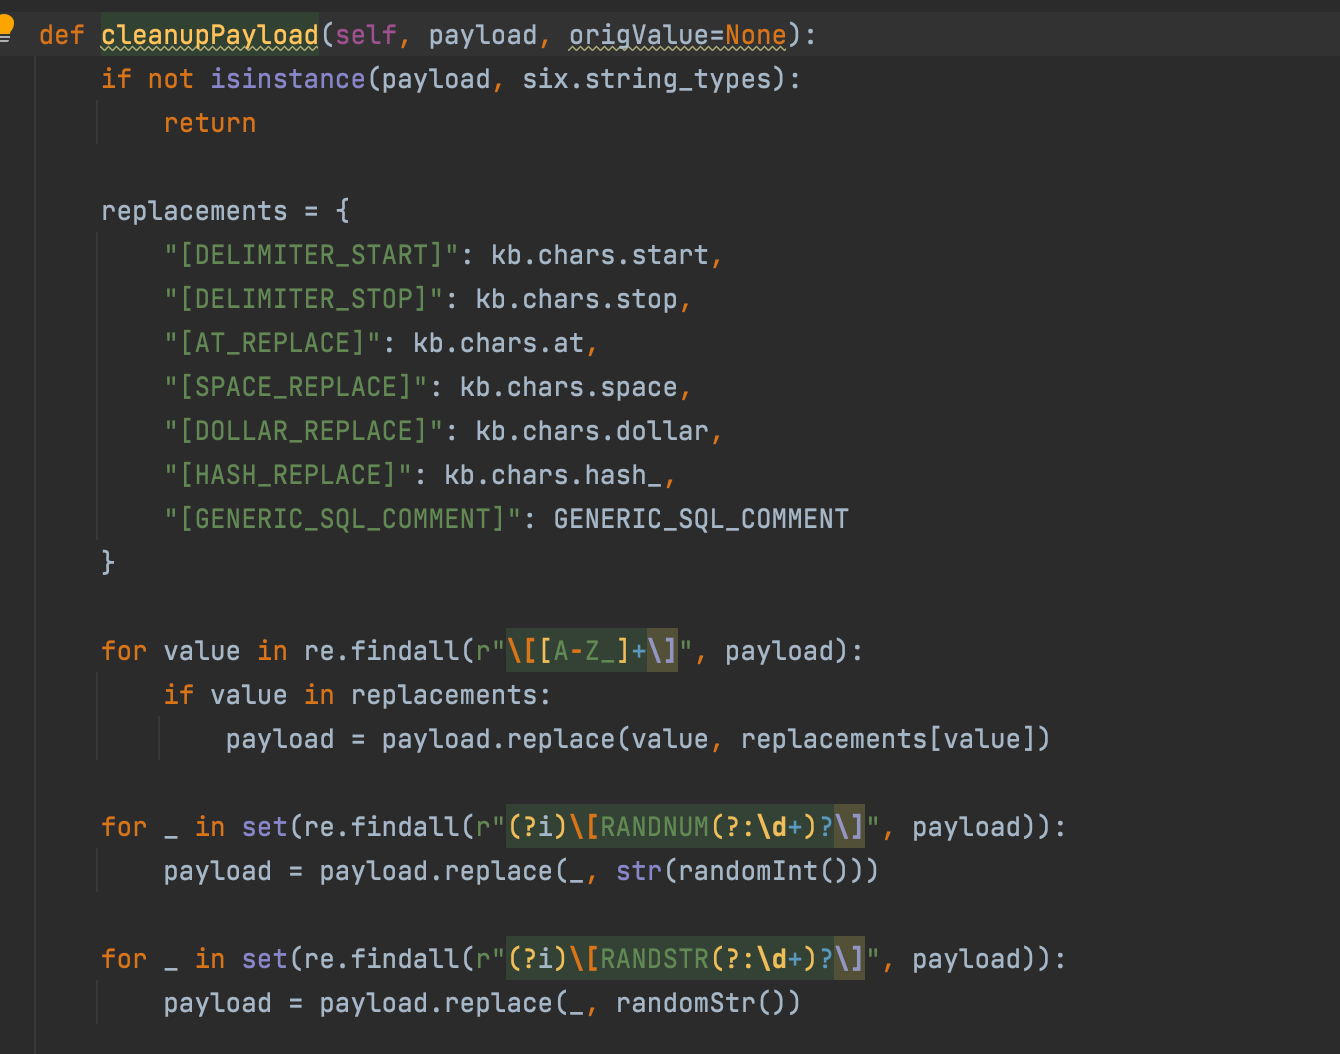This screenshot has height=1054, width=1340.
Task: Click the return keyword
Action: click(x=210, y=124)
